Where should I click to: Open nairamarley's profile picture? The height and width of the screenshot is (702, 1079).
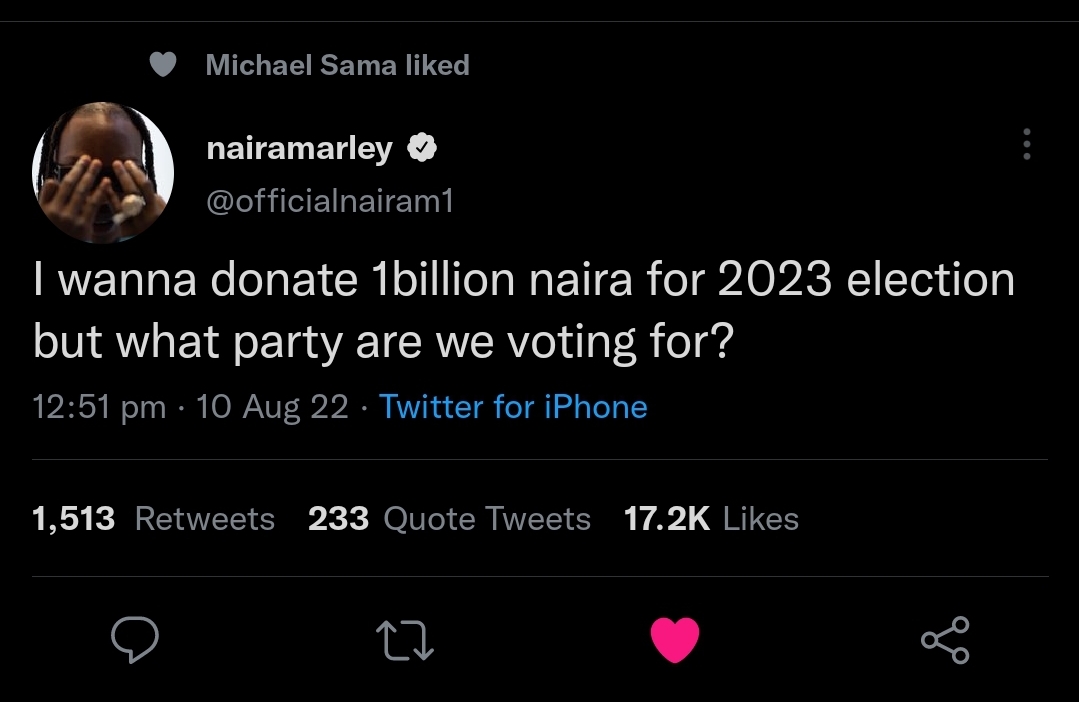[103, 173]
